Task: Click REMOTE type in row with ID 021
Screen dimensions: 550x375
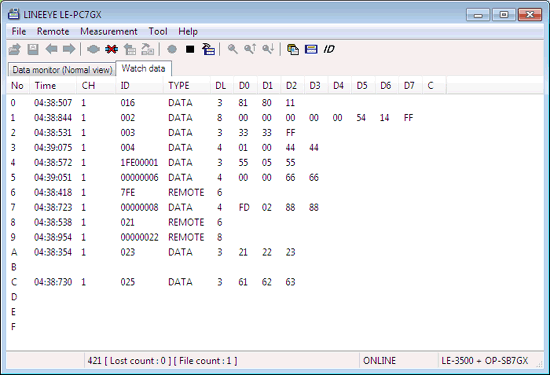Action: pos(186,222)
